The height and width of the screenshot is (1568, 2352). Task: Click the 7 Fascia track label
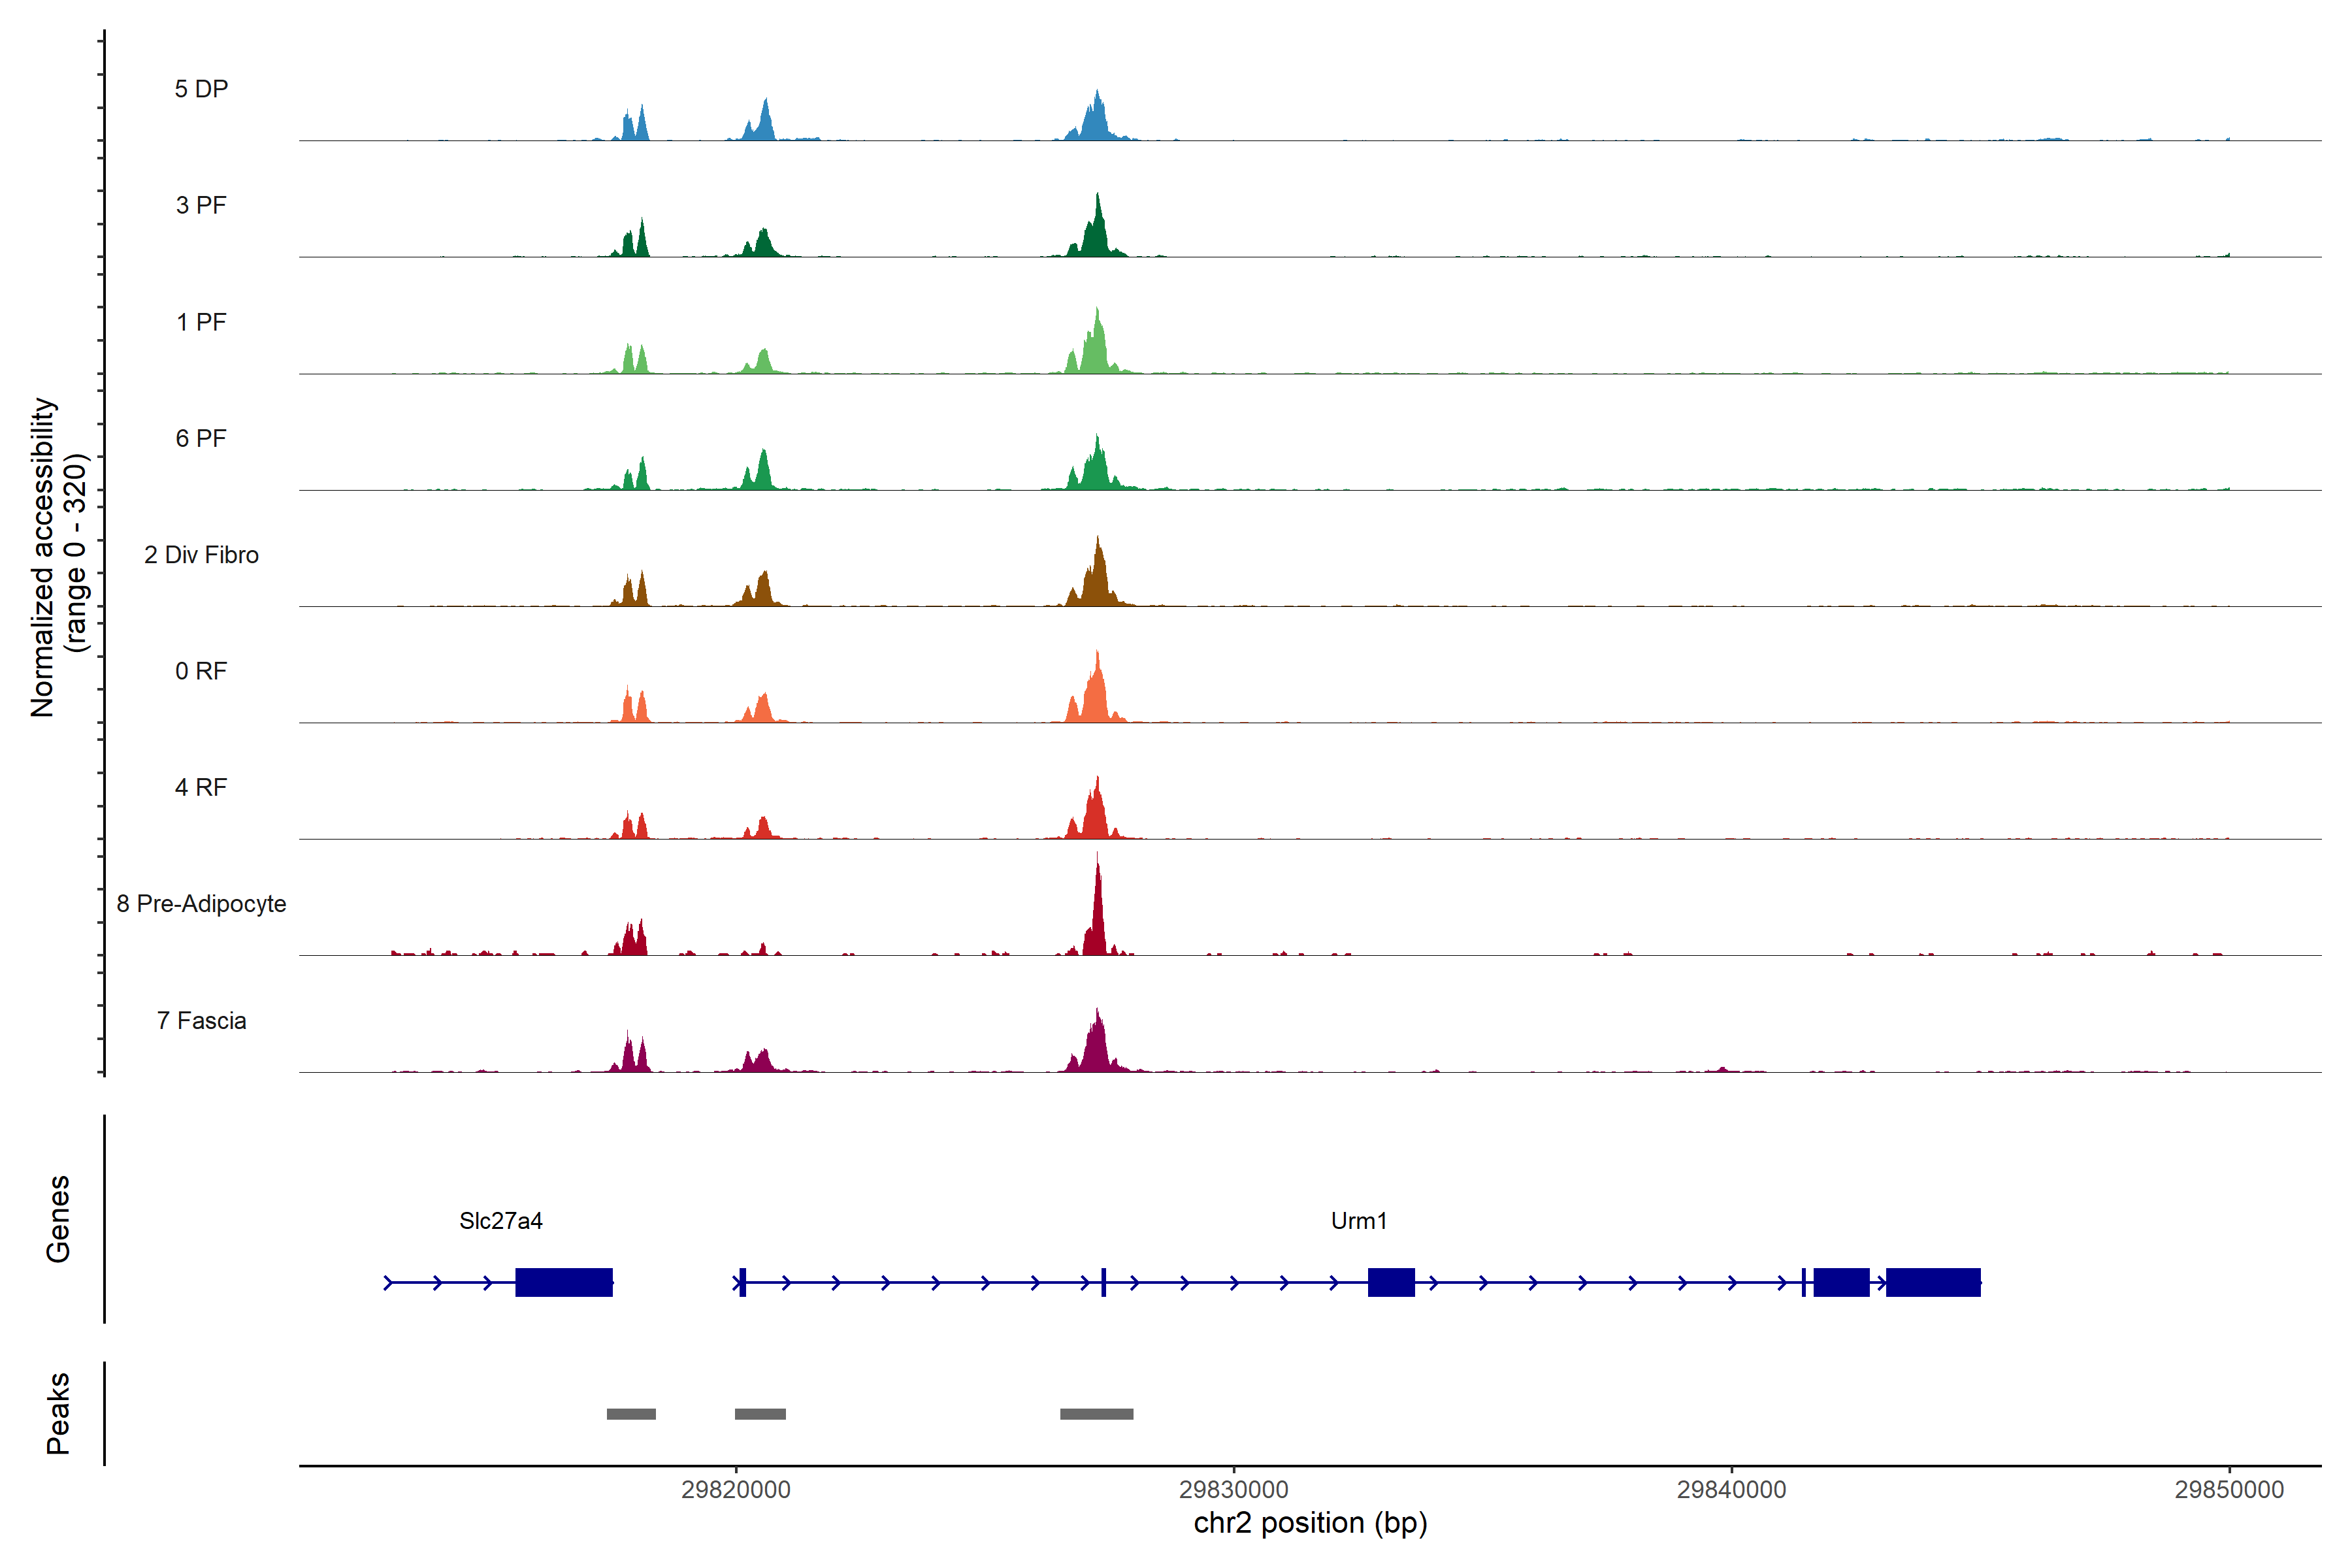[201, 1020]
